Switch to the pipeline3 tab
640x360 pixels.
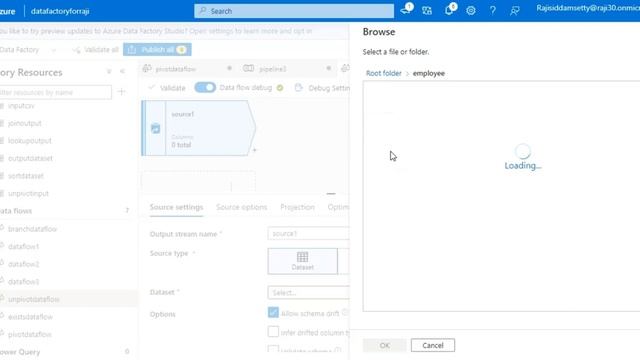[x=273, y=69]
